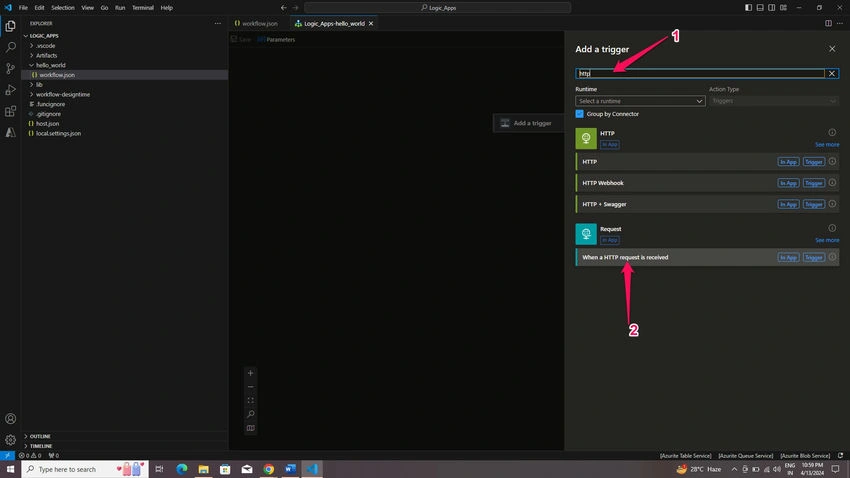Open the Search view in activity bar
The height and width of the screenshot is (478, 850).
coord(10,47)
